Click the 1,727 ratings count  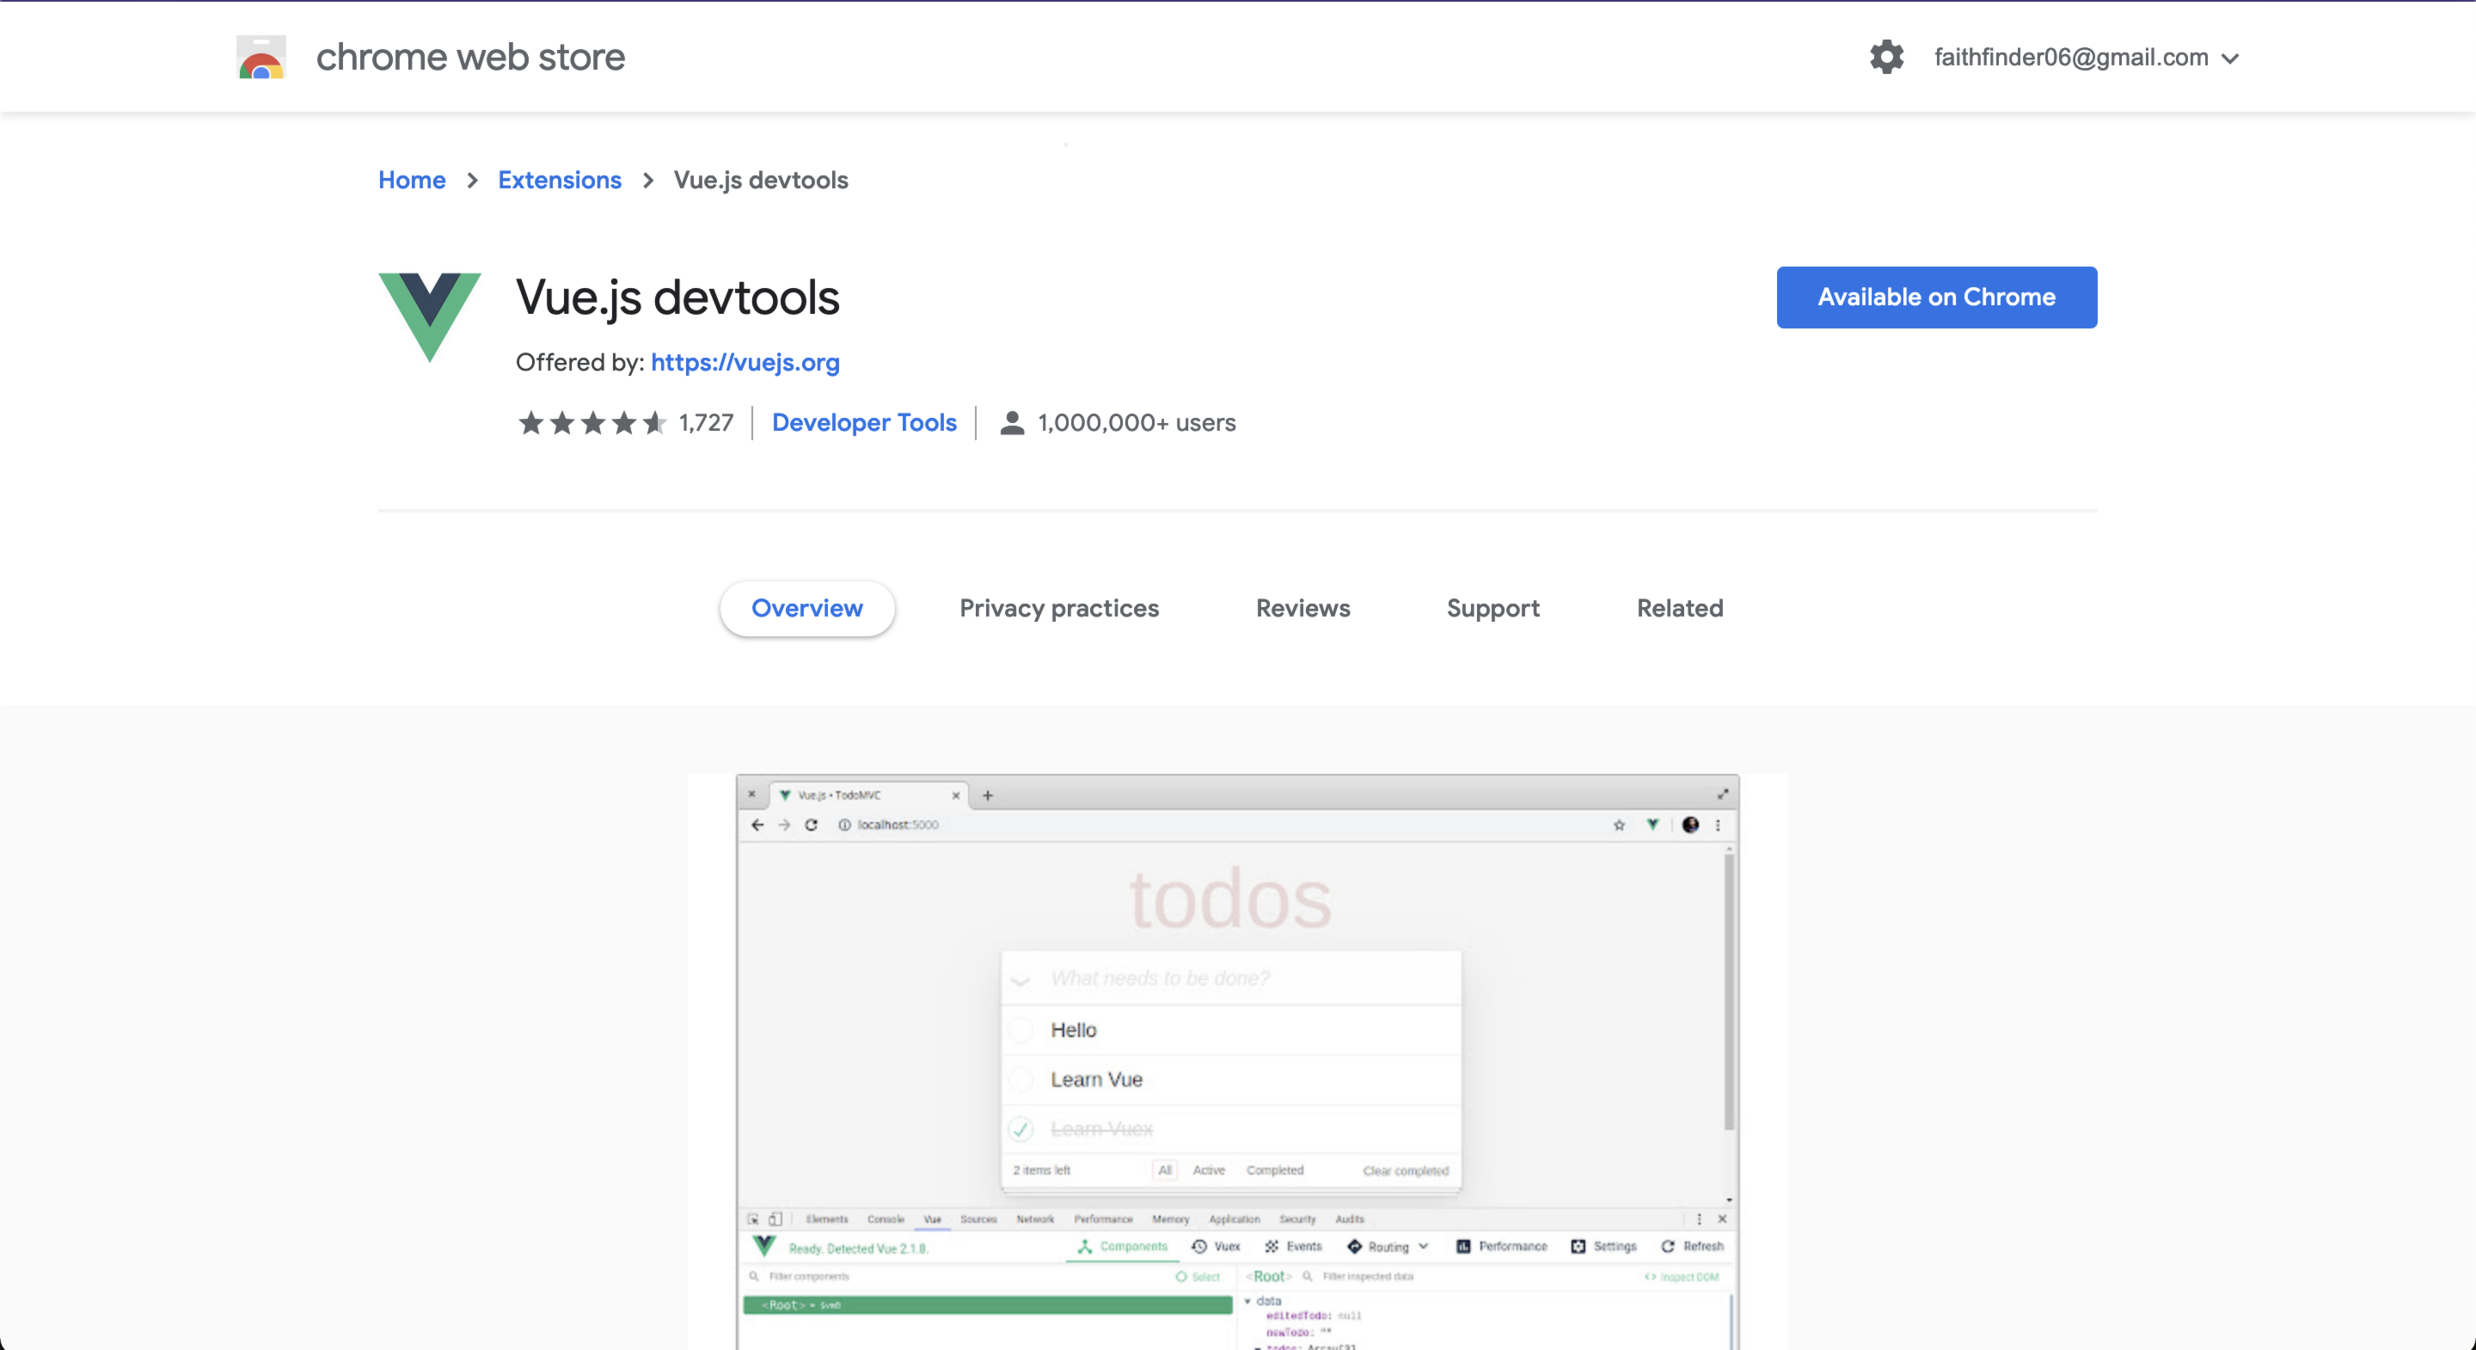pyautogui.click(x=706, y=423)
